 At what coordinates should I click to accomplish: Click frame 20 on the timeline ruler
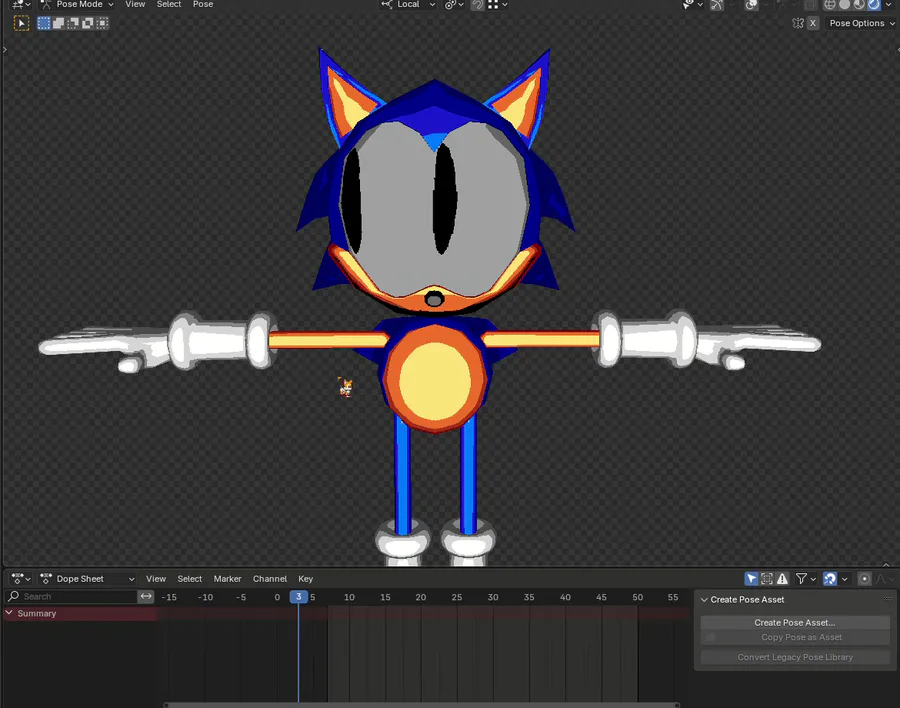[421, 597]
